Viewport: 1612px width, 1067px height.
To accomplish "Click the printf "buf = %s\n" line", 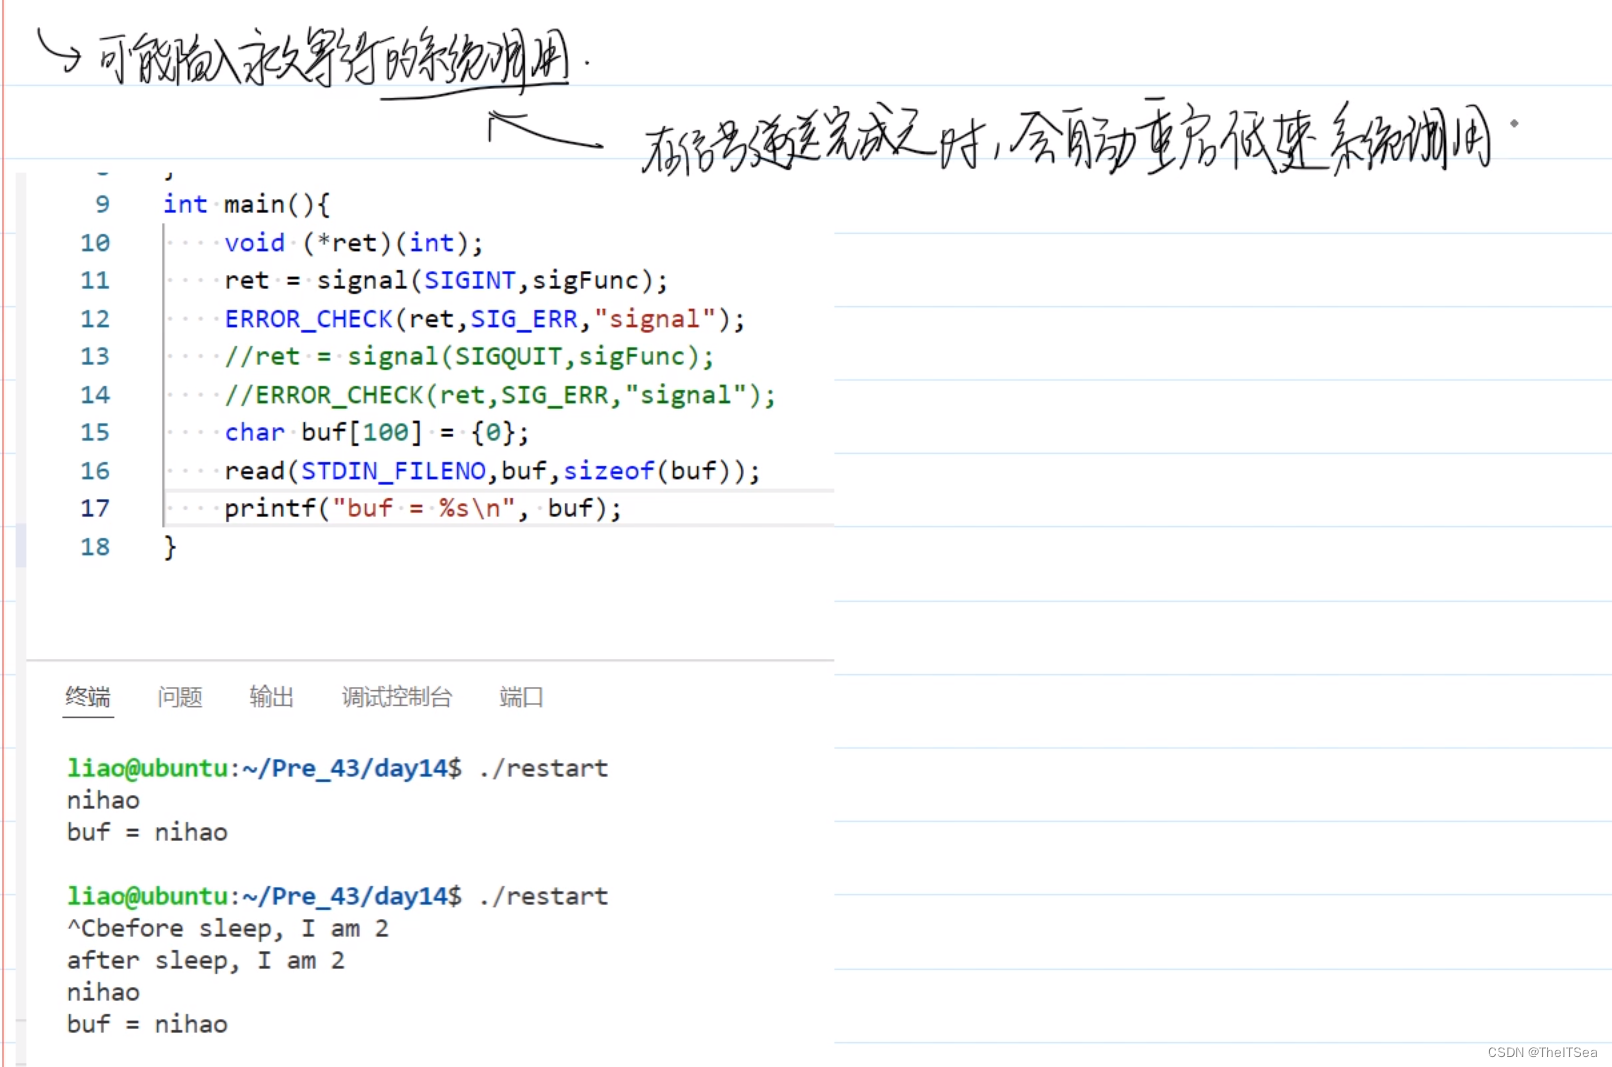I will pos(423,508).
